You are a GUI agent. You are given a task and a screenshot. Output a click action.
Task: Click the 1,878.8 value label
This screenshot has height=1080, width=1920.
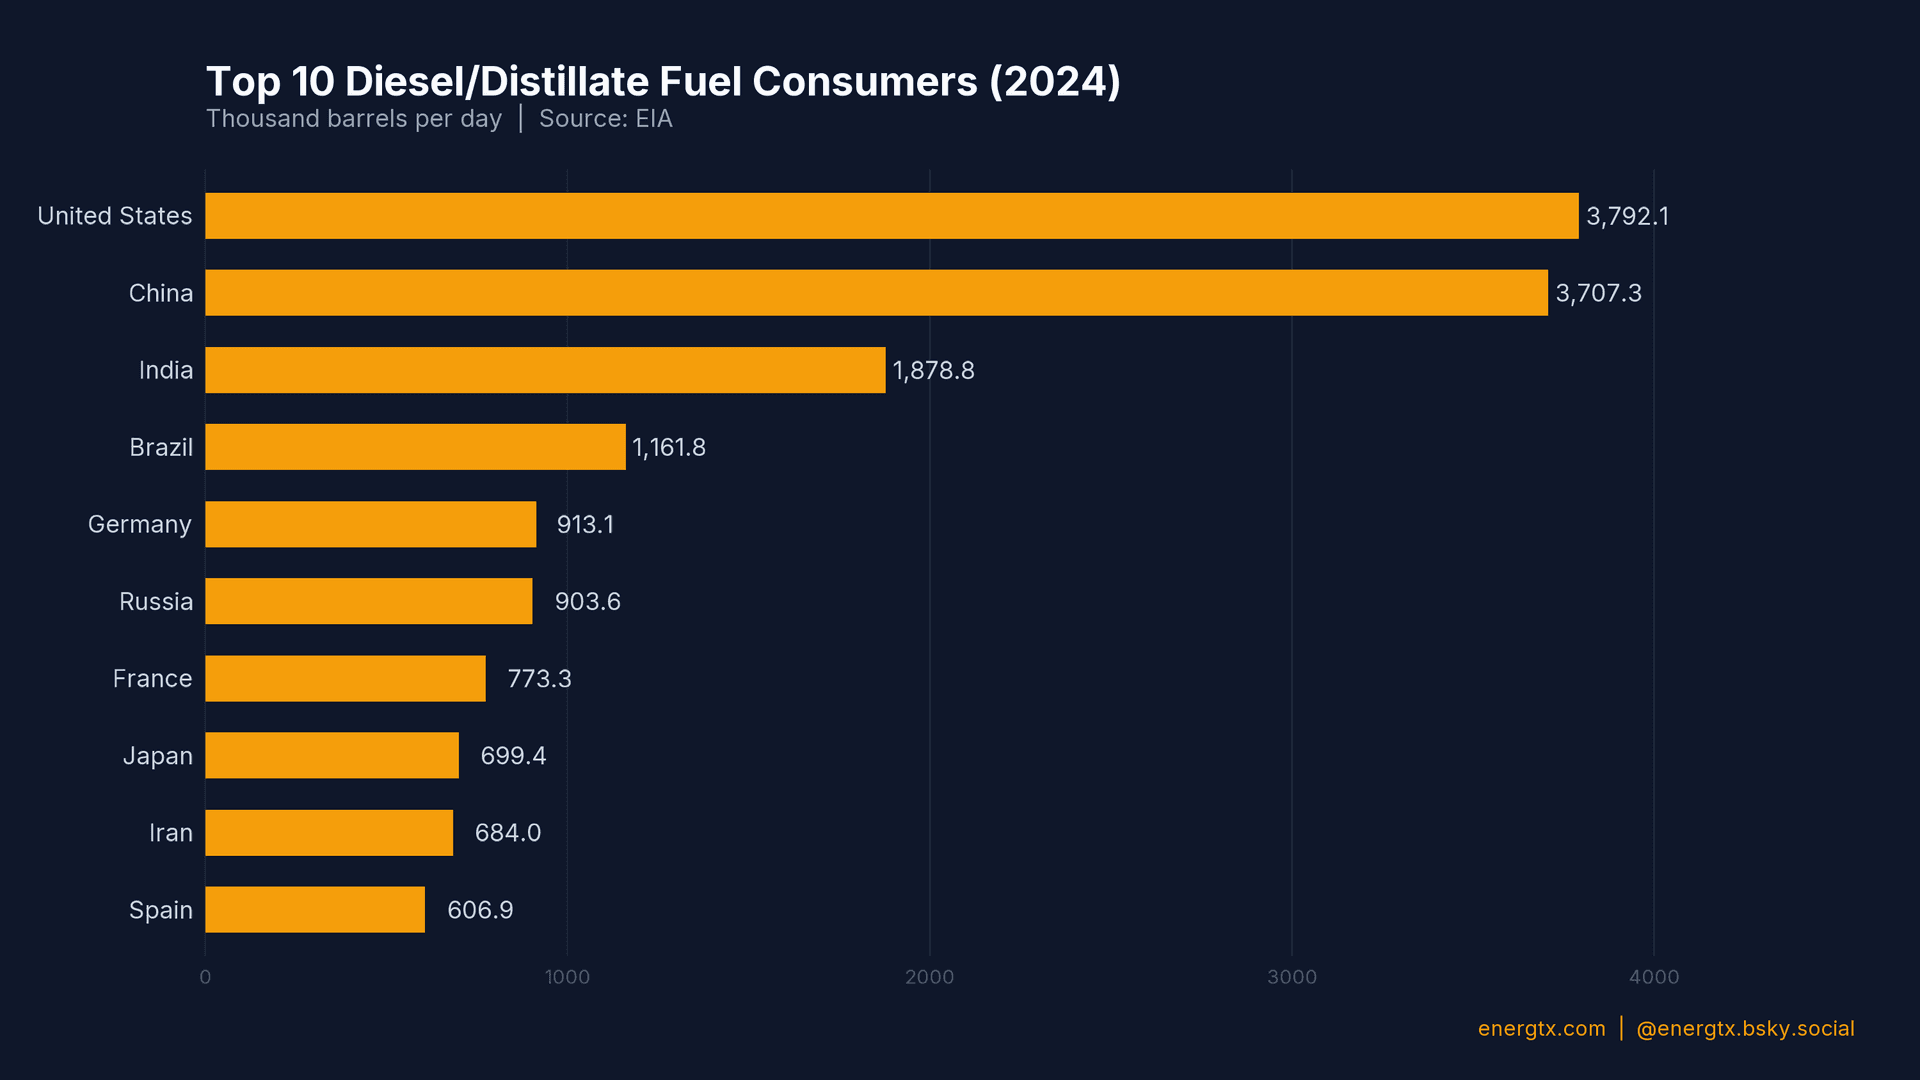click(x=932, y=370)
